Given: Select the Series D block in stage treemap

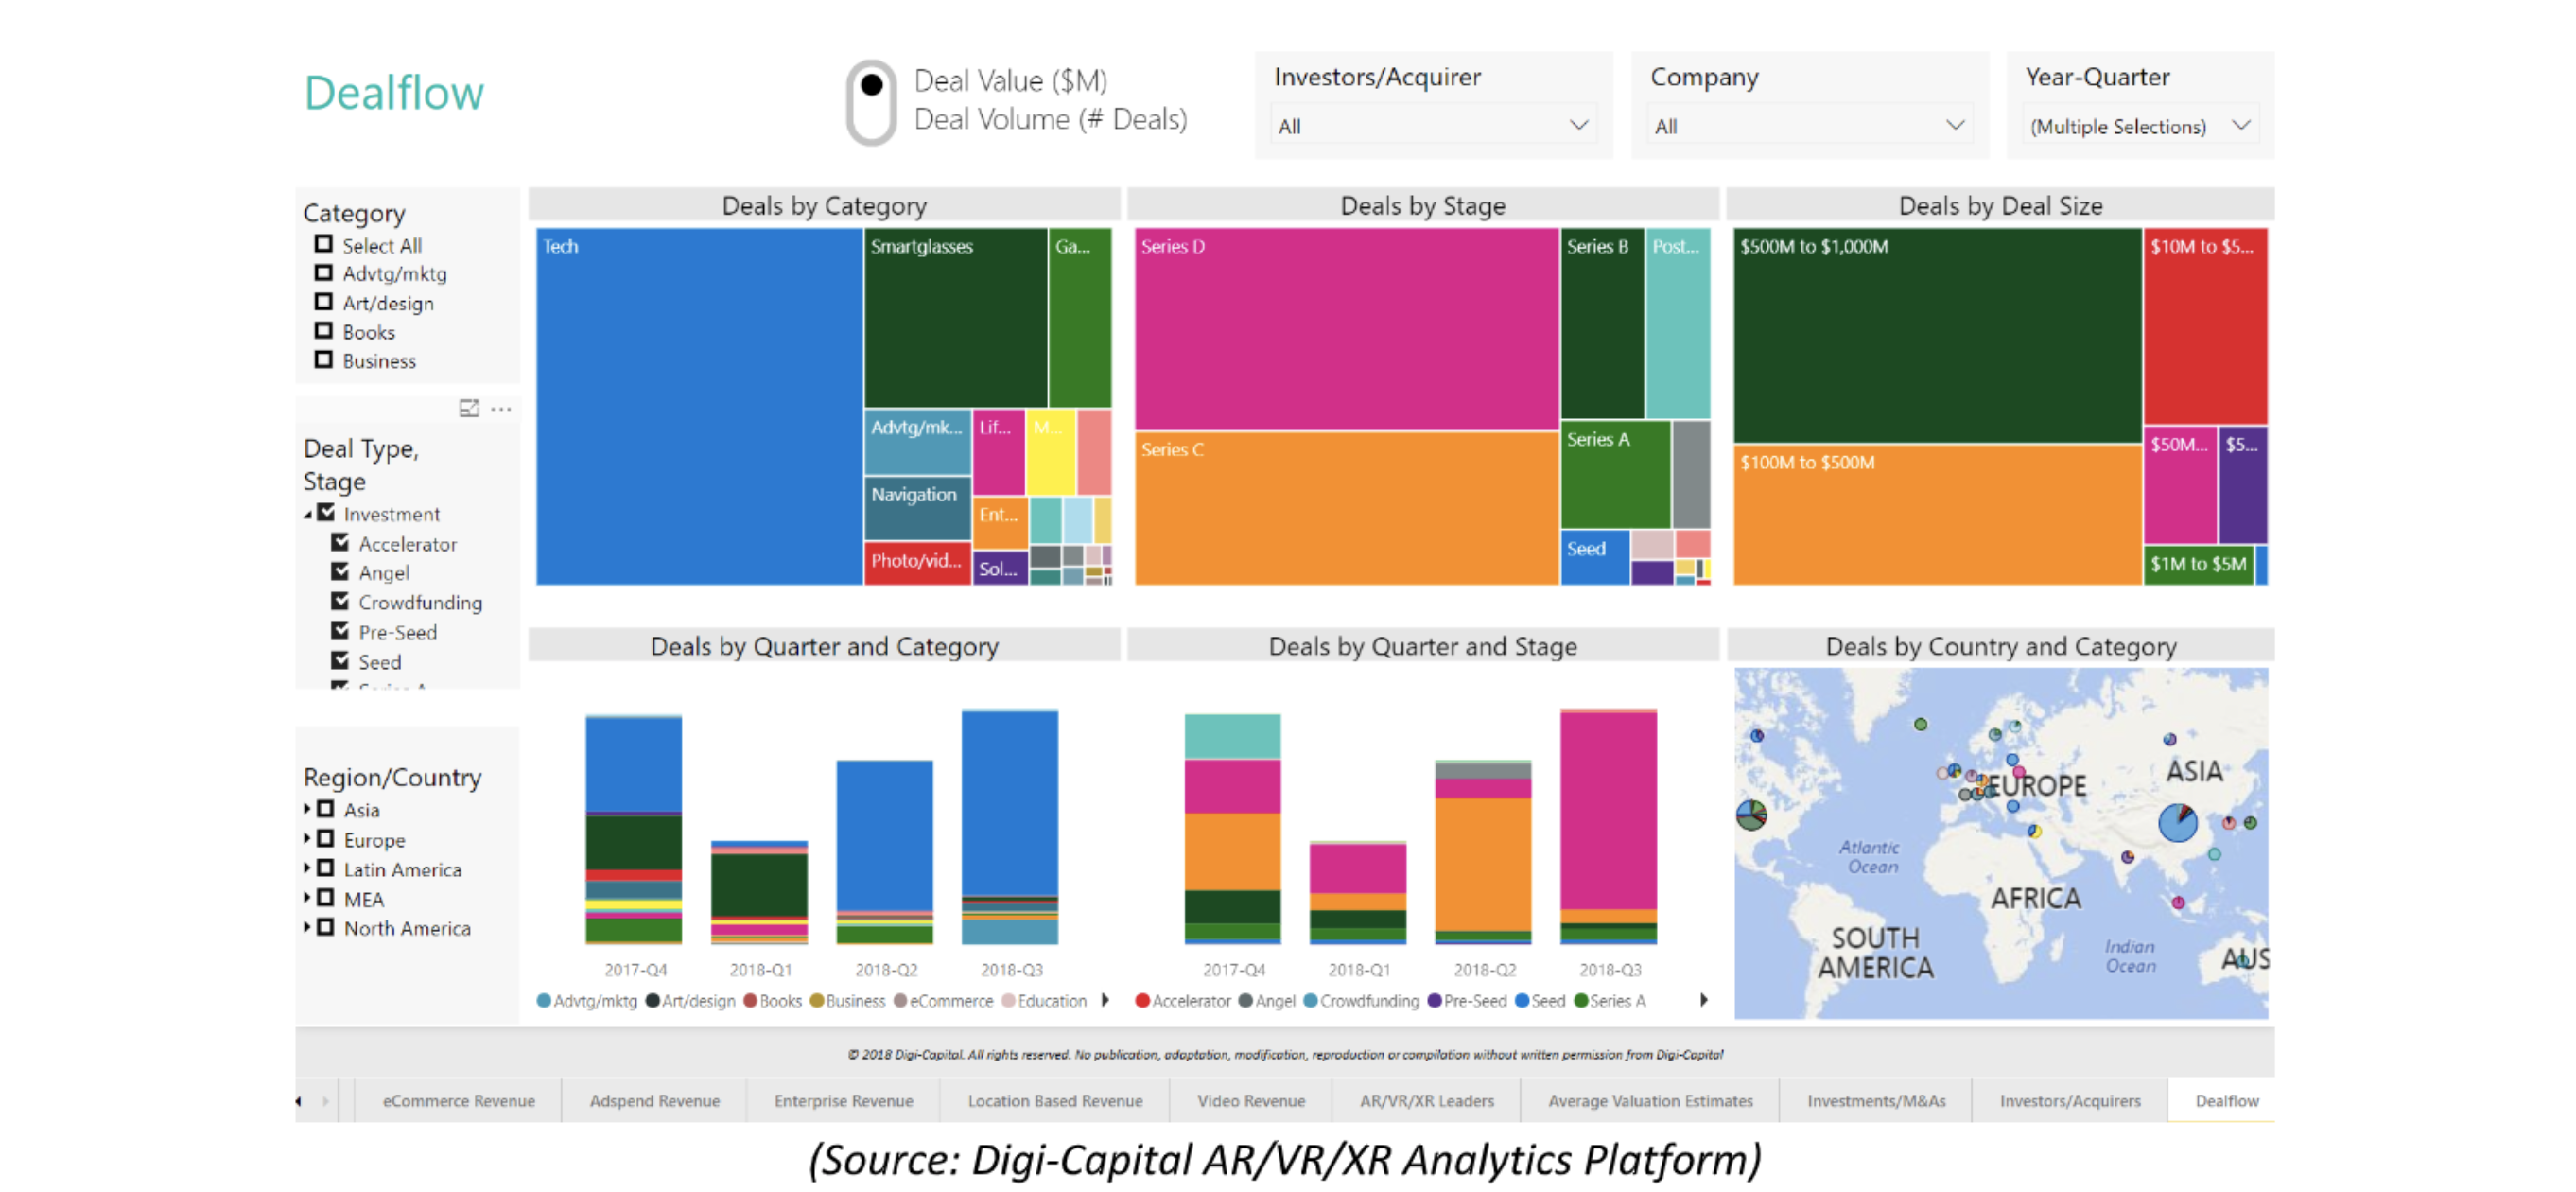Looking at the screenshot, I should [1345, 330].
